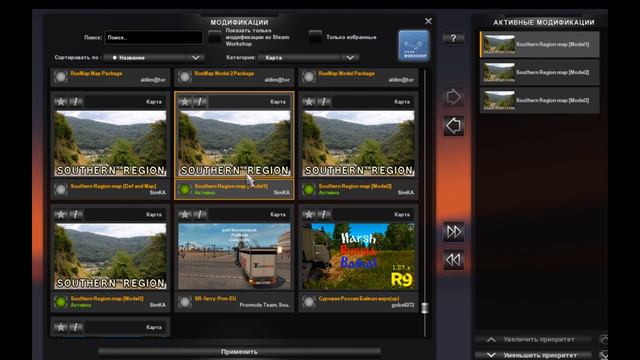The width and height of the screenshot is (640, 360).
Task: Deactivate all mods with double left arrow
Action: tap(453, 260)
